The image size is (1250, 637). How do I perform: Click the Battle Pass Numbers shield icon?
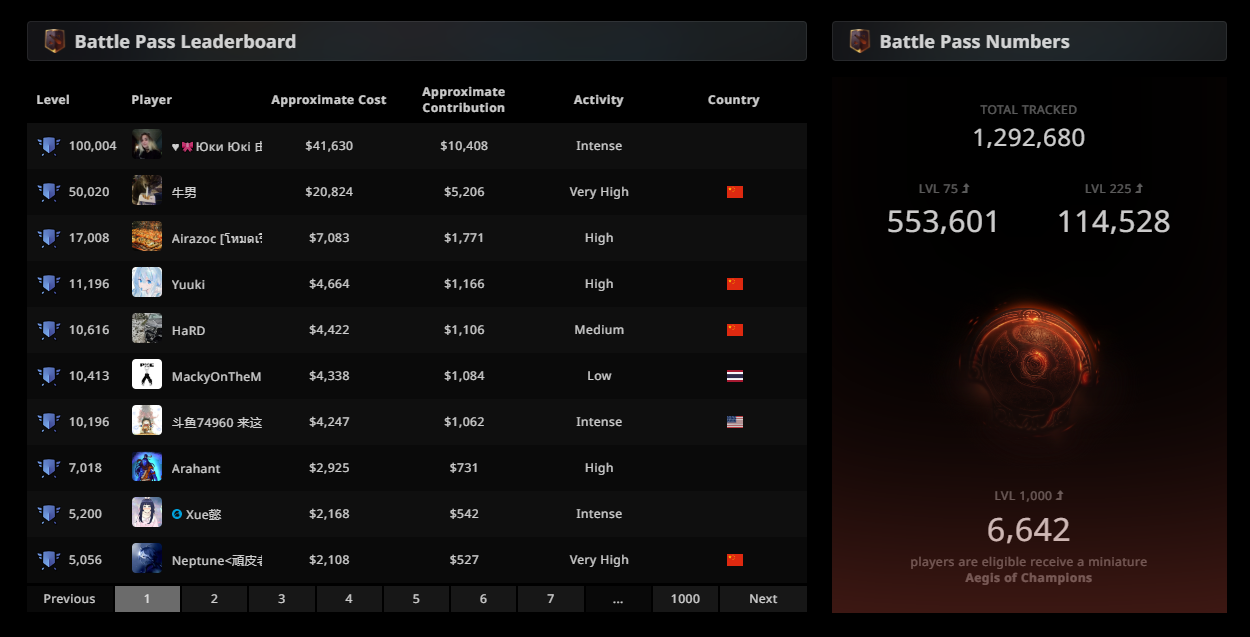click(x=859, y=42)
